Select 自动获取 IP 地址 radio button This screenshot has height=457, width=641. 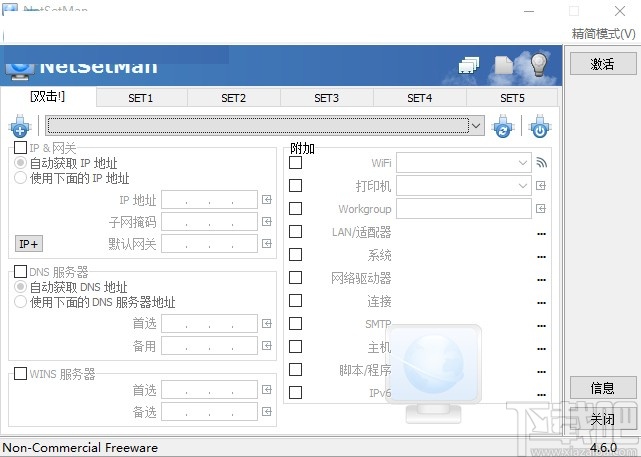20,163
